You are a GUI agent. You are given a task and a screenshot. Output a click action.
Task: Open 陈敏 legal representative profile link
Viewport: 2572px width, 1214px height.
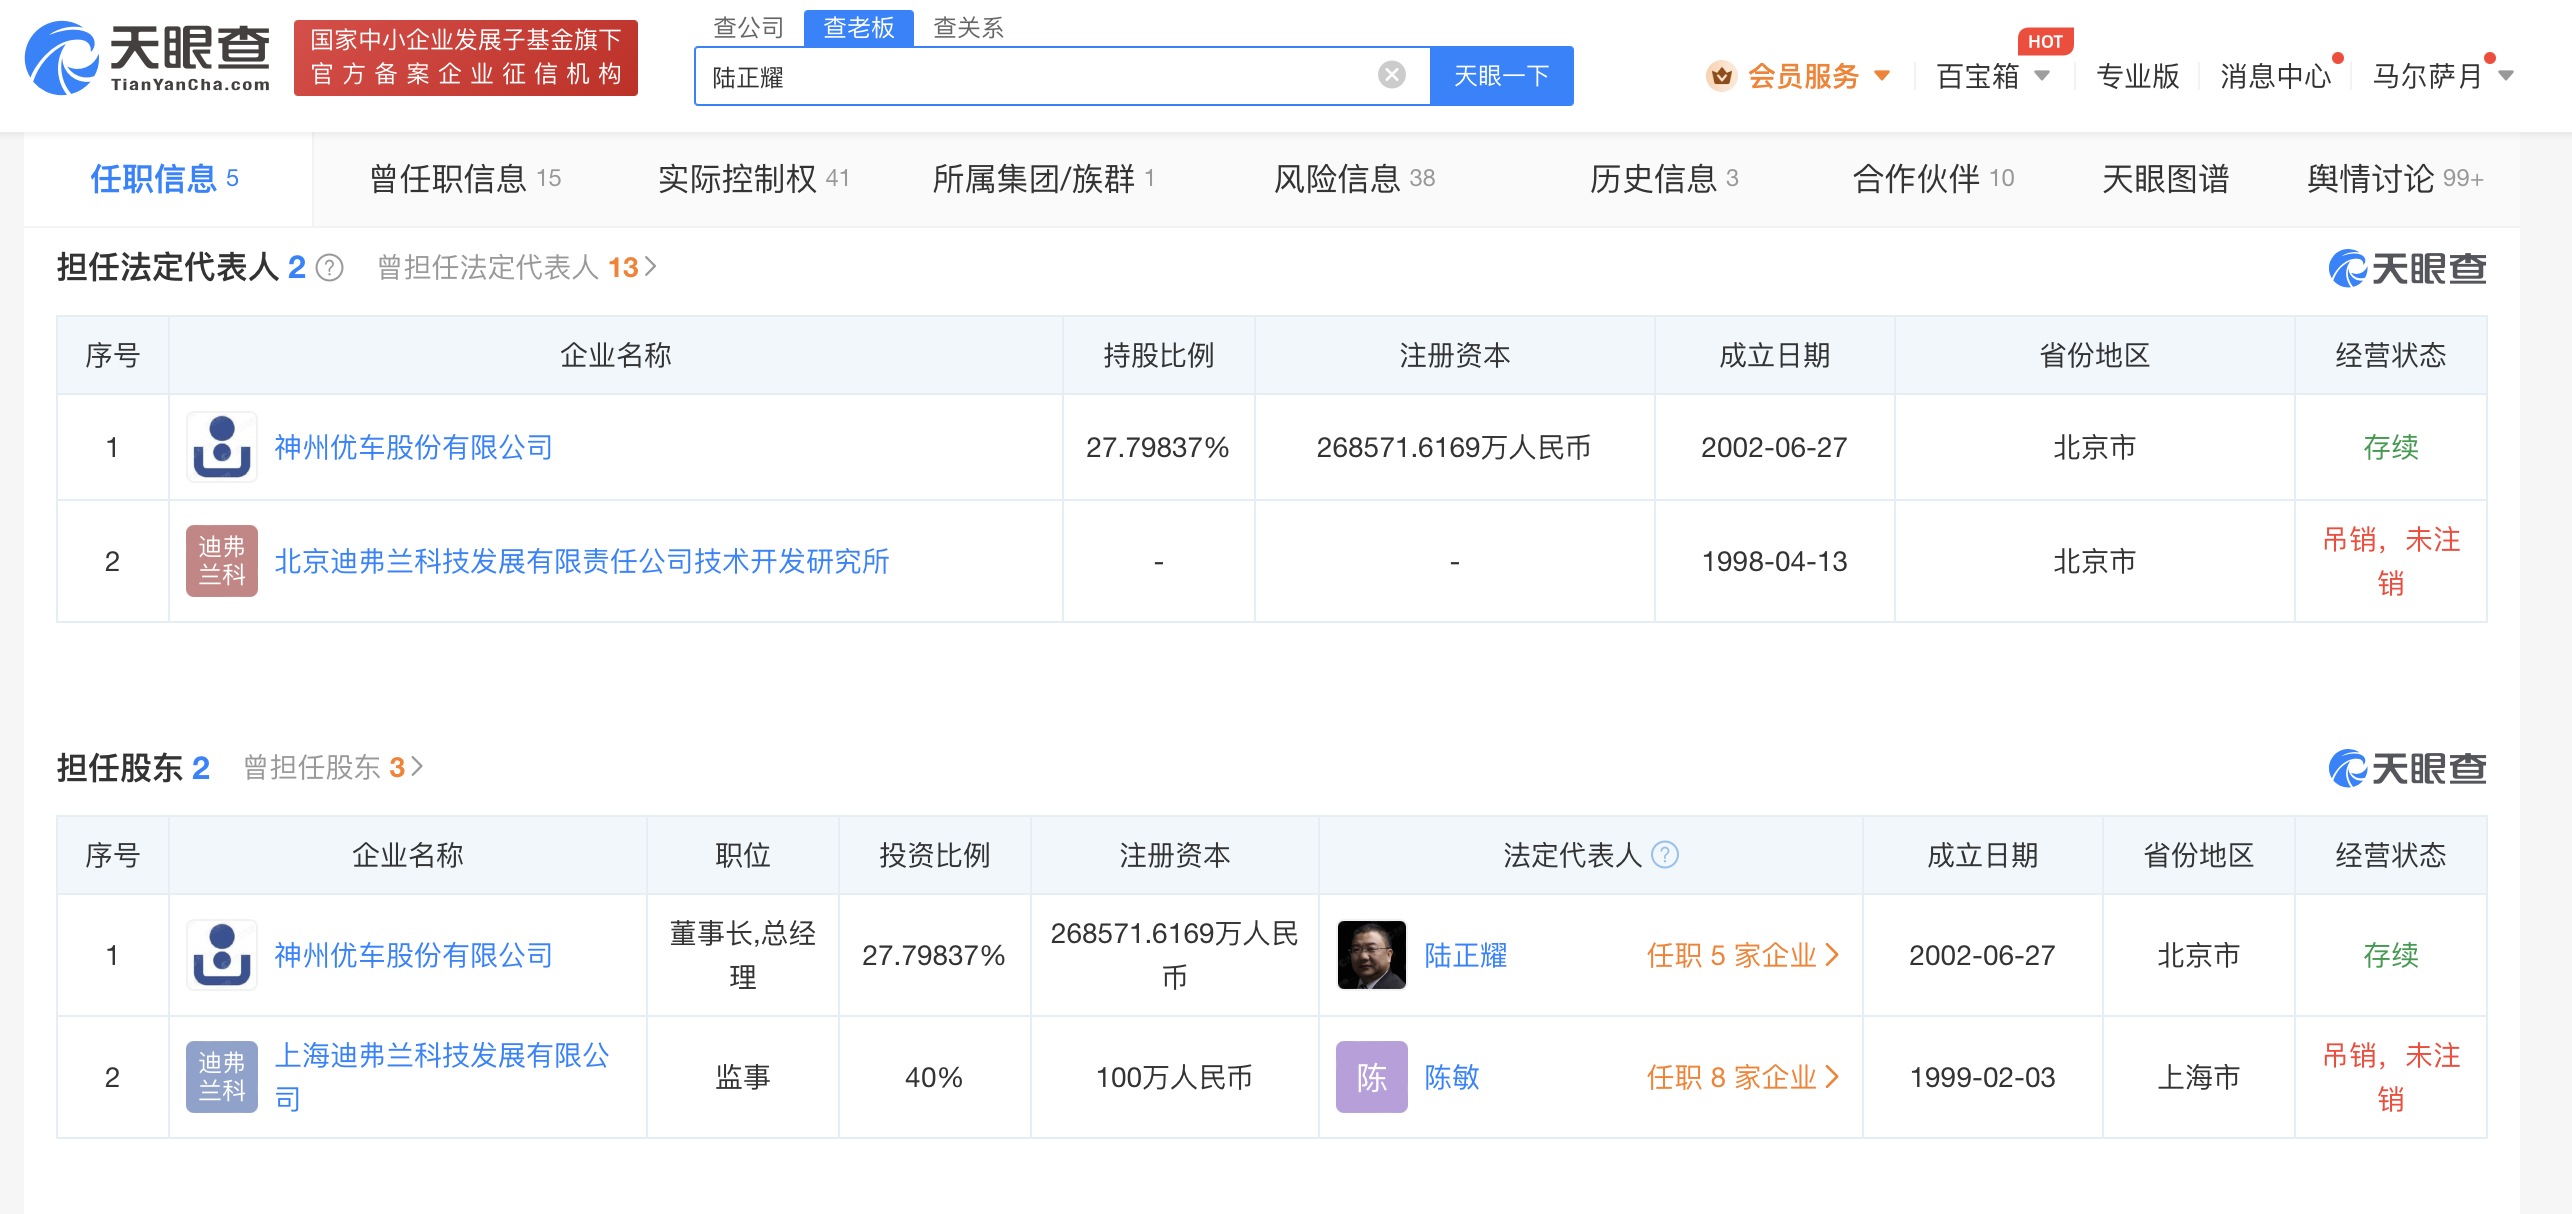point(1452,1077)
